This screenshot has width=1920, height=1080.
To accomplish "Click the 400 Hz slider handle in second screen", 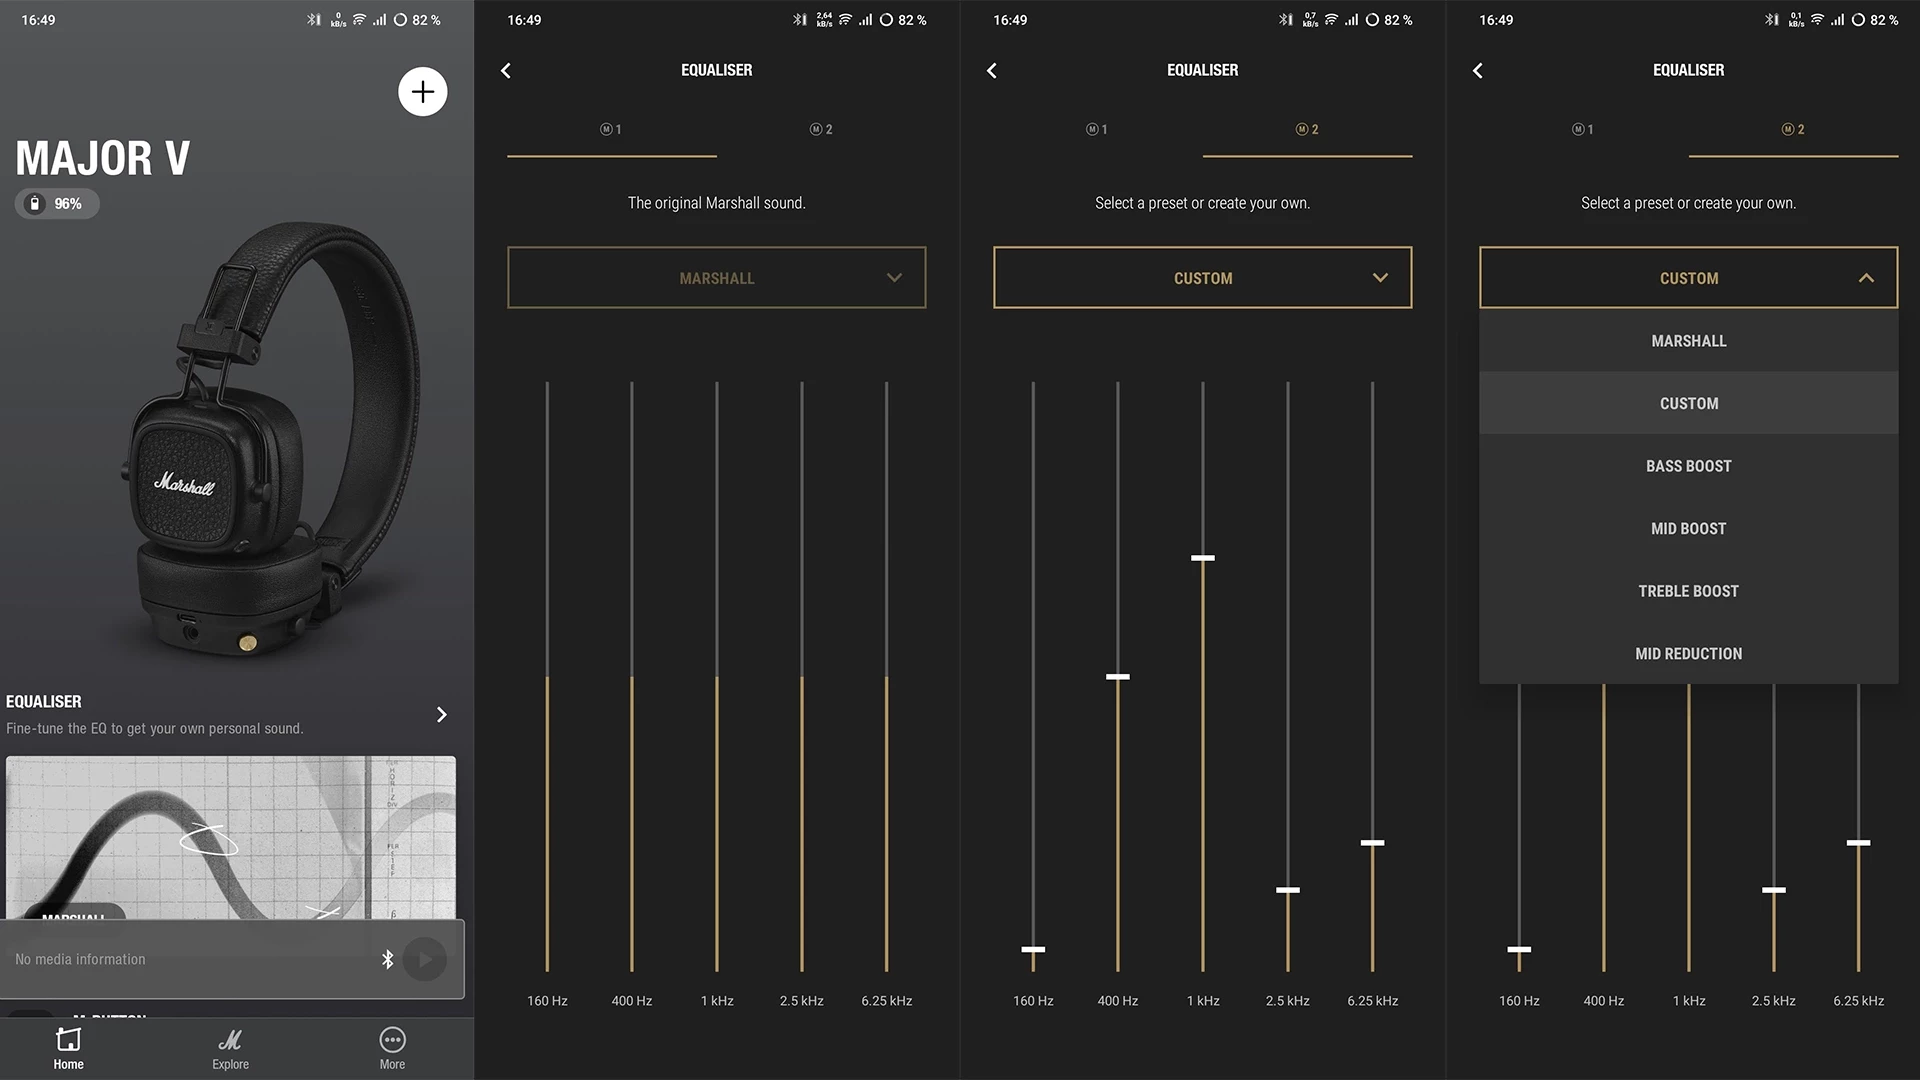I will click(1117, 677).
